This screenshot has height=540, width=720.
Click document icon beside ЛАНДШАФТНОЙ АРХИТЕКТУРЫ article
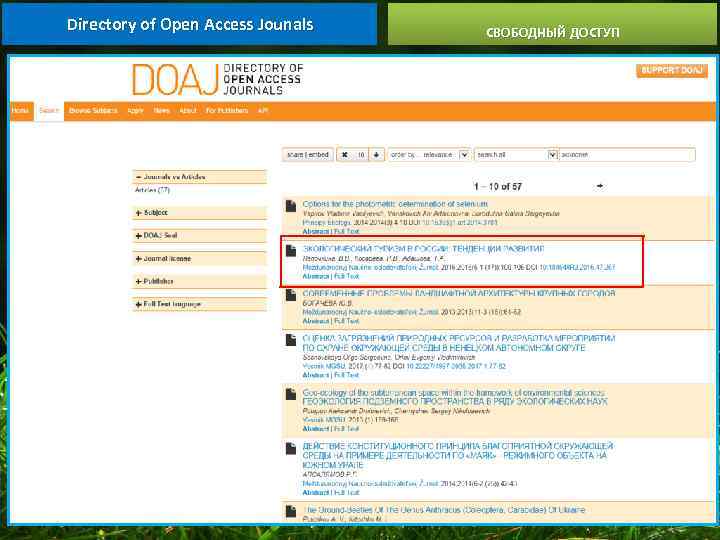tap(291, 295)
